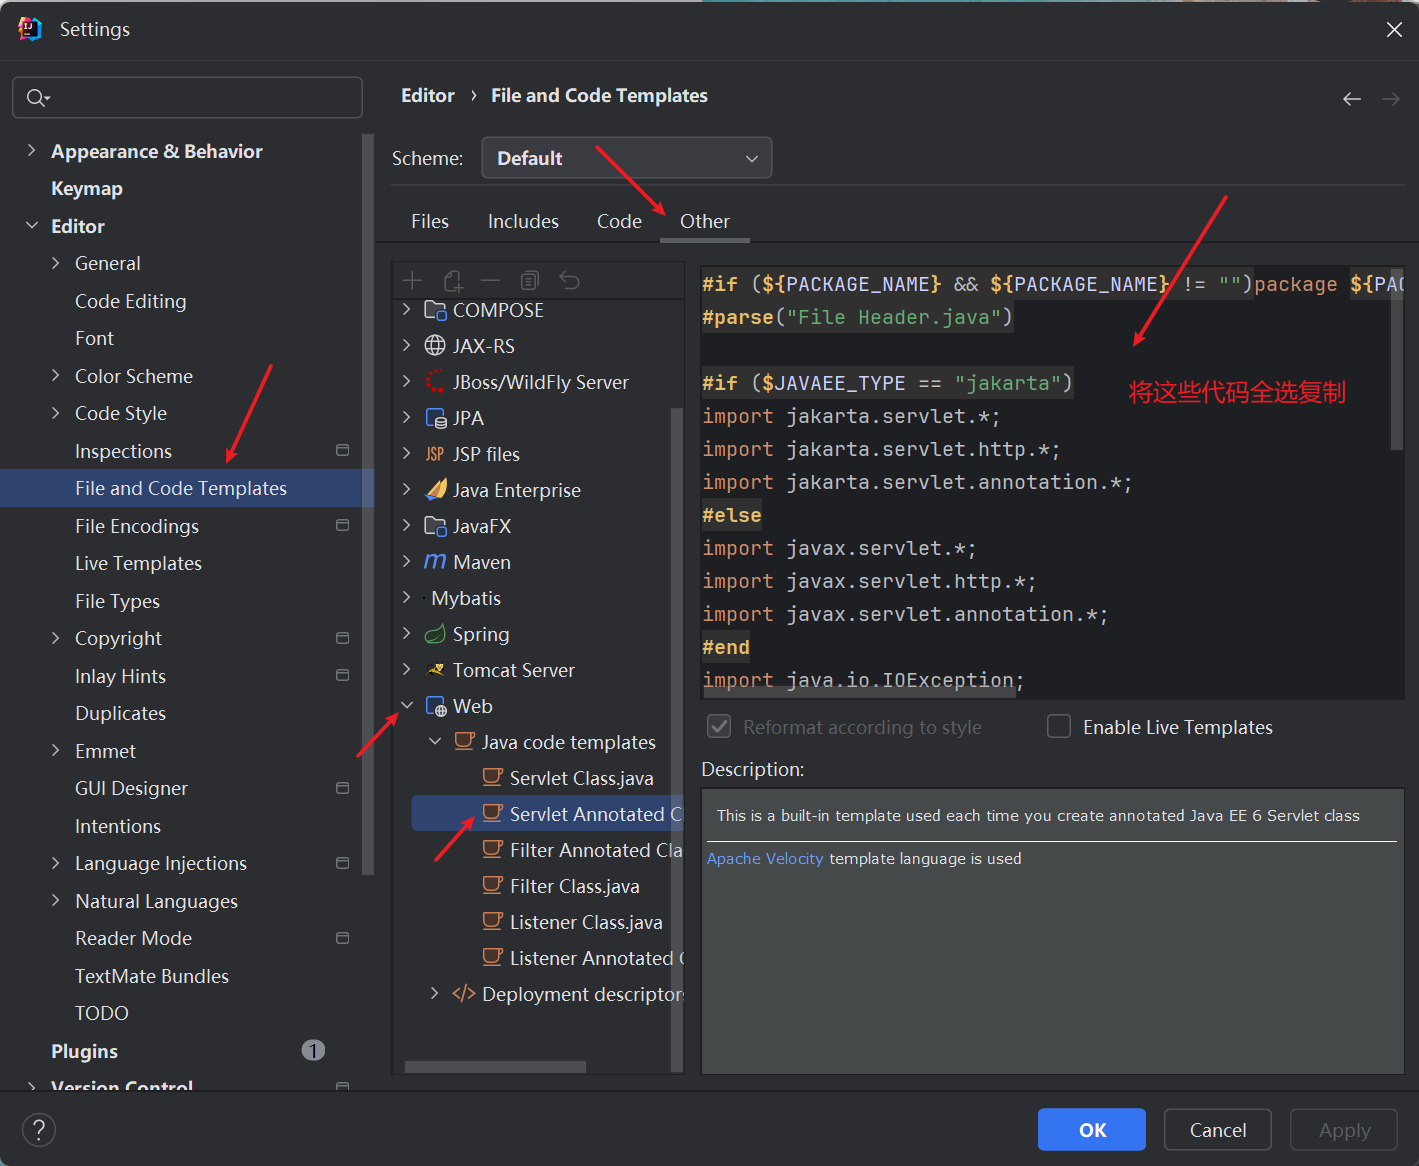Click the create child template icon
The height and width of the screenshot is (1166, 1419).
[453, 281]
